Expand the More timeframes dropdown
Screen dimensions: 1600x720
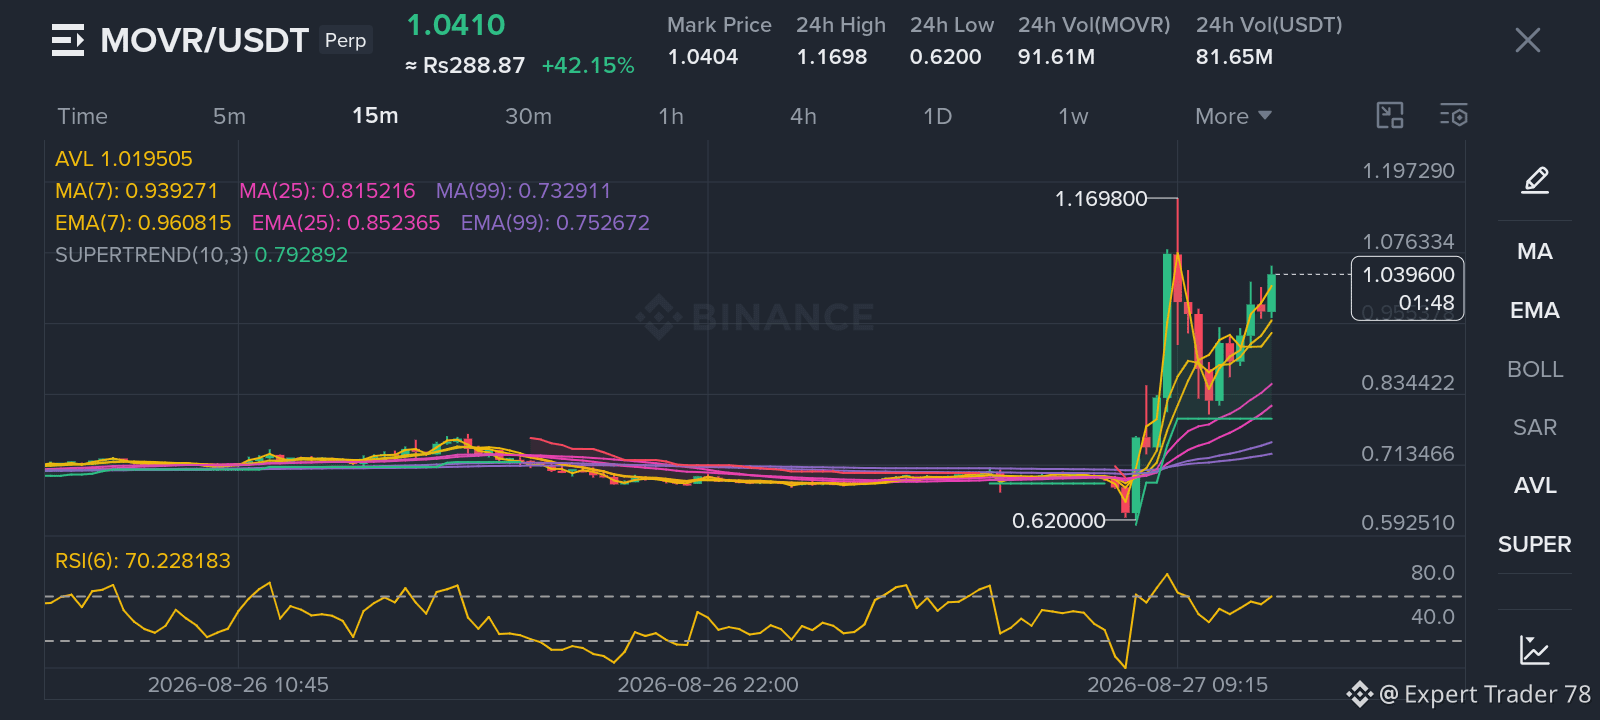pos(1233,116)
